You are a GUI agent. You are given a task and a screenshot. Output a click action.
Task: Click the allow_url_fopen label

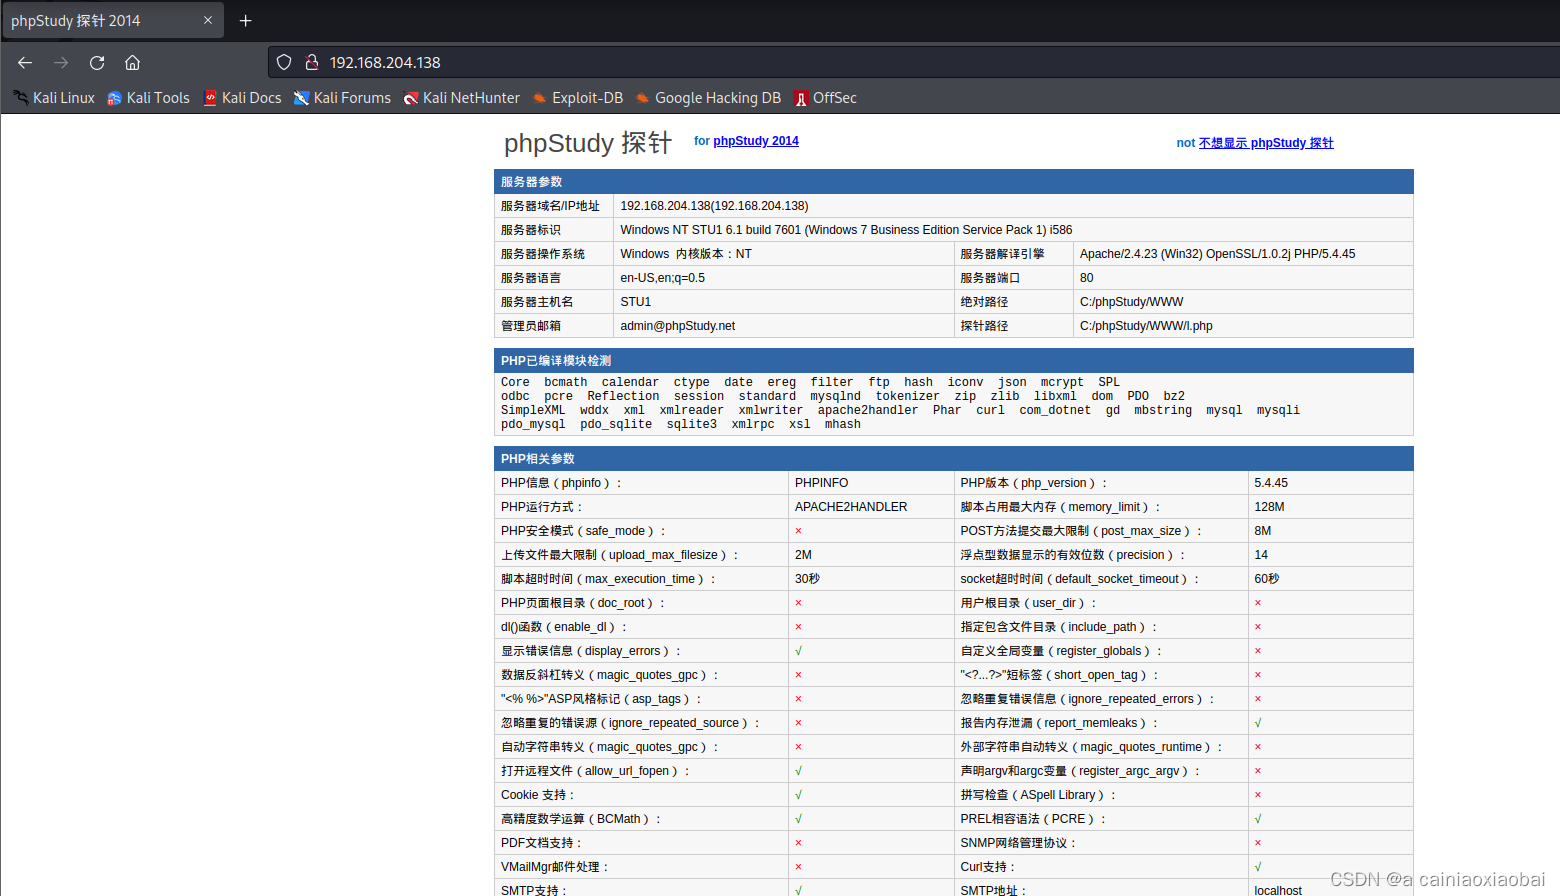(595, 771)
